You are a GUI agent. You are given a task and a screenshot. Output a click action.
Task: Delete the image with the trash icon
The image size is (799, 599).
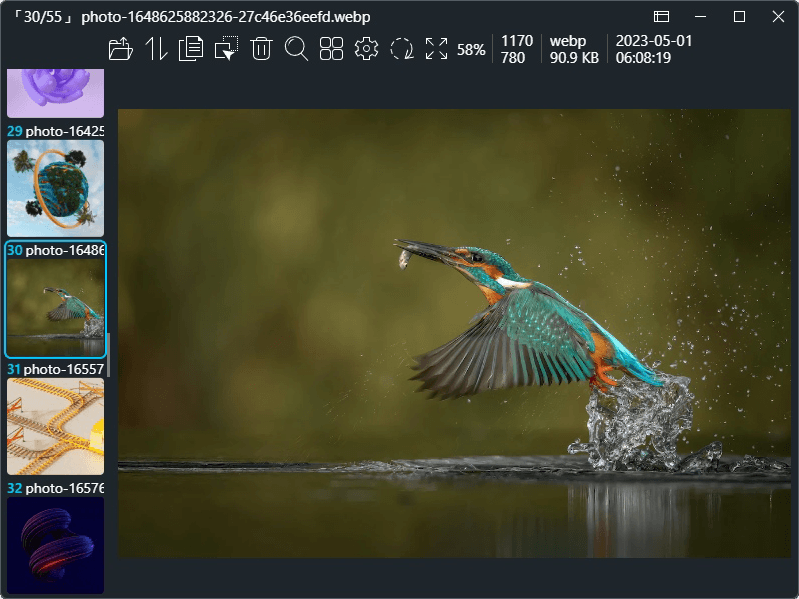pyautogui.click(x=261, y=49)
